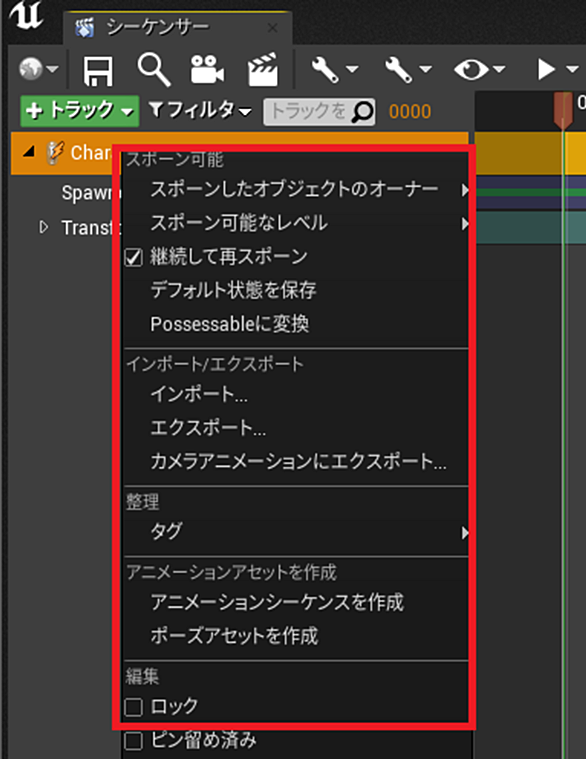The height and width of the screenshot is (759, 586).
Task: Click the Char track actor icon
Action: click(55, 152)
